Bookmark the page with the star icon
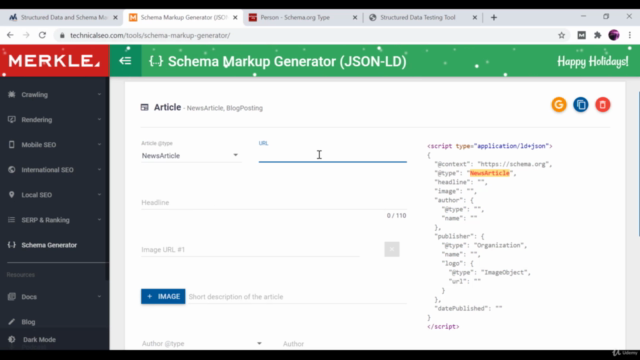This screenshot has width=640, height=360. click(562, 36)
